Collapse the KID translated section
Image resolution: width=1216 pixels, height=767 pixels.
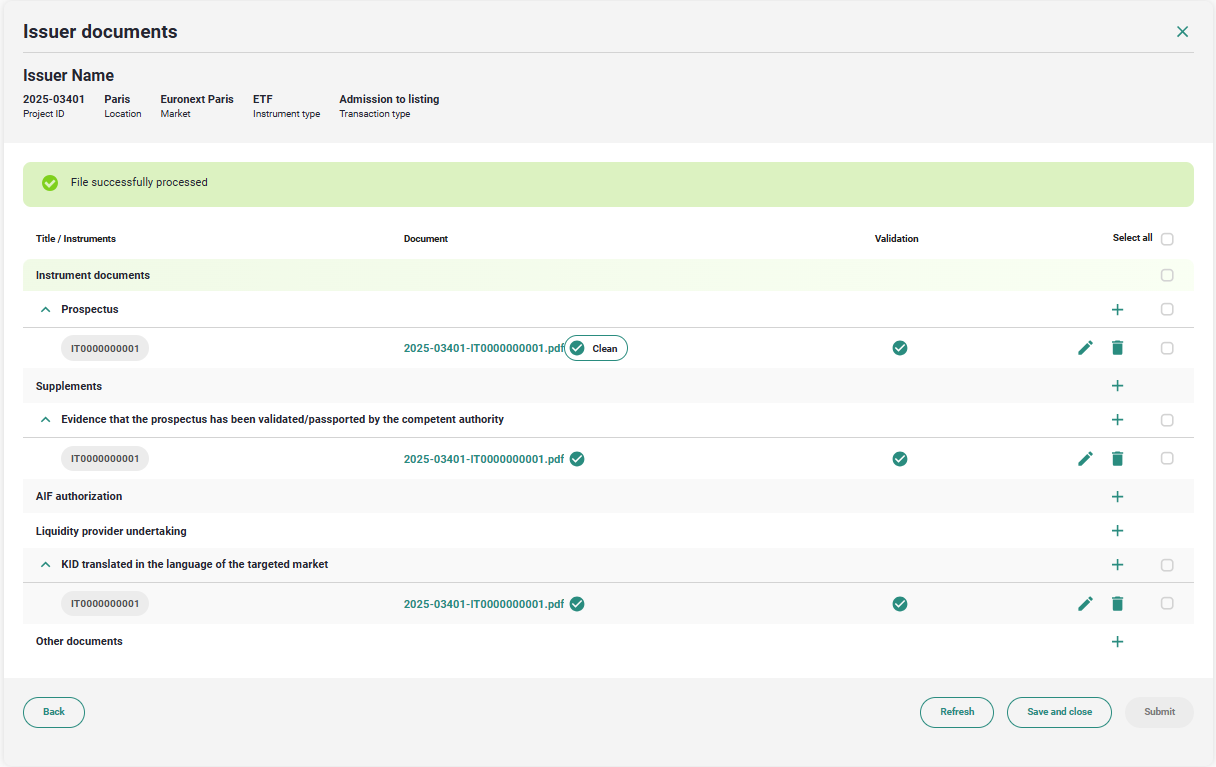[45, 565]
